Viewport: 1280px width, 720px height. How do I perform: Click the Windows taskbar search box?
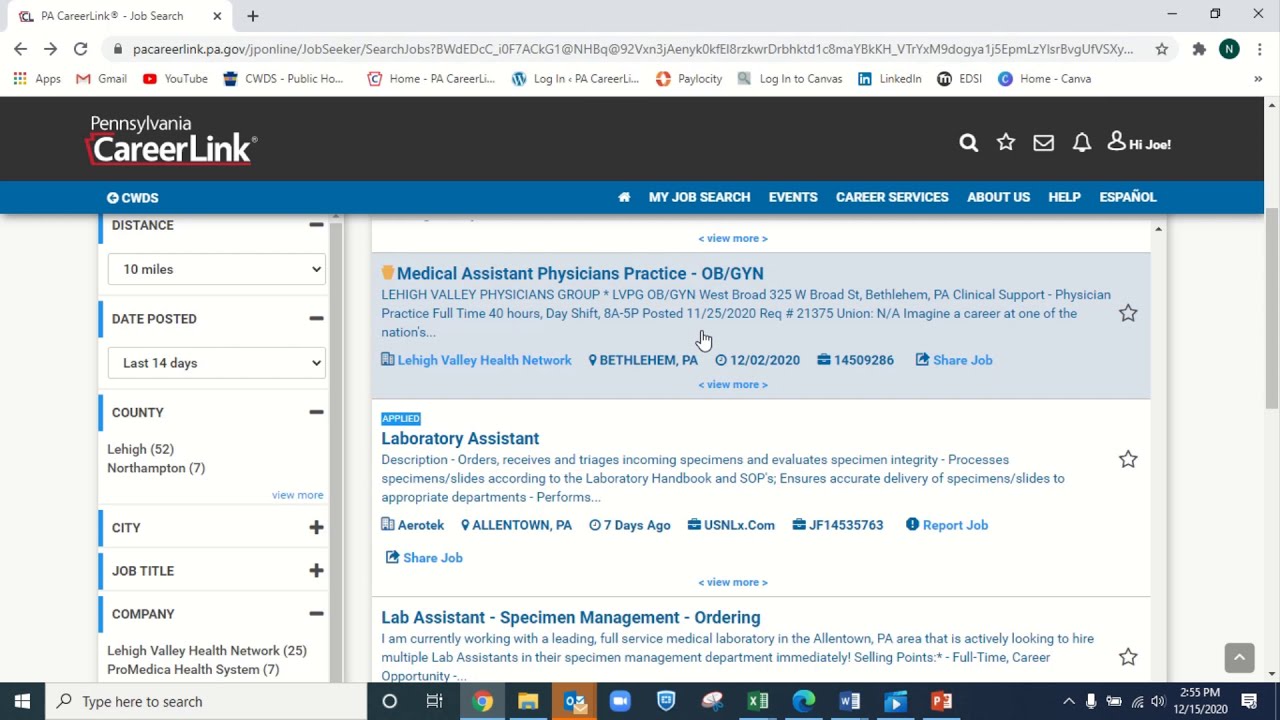(207, 701)
